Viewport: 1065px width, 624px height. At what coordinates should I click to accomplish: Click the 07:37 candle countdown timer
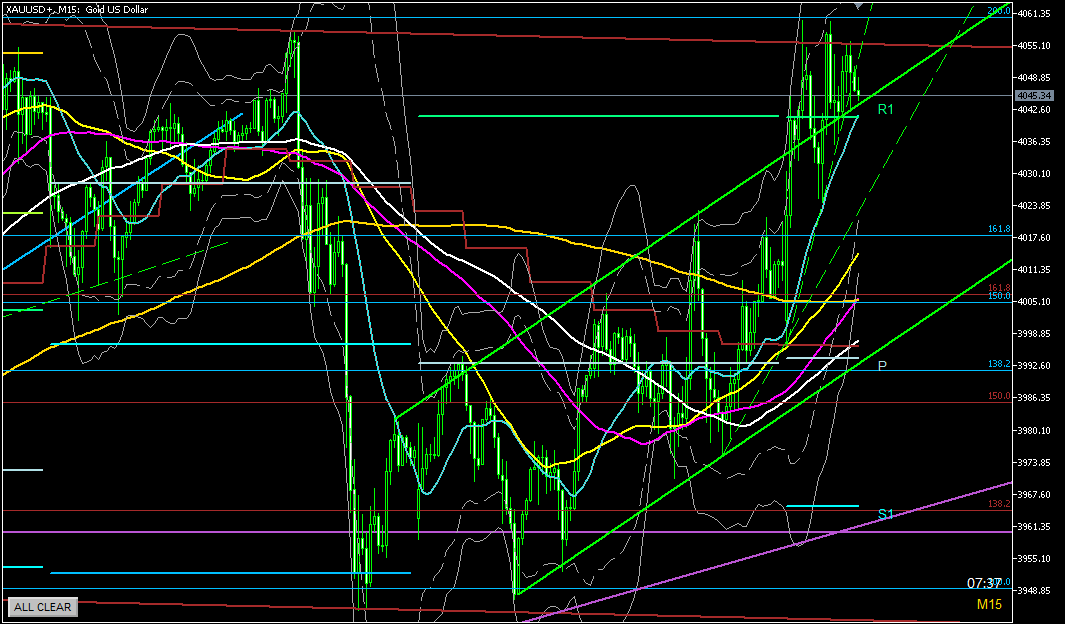point(983,583)
